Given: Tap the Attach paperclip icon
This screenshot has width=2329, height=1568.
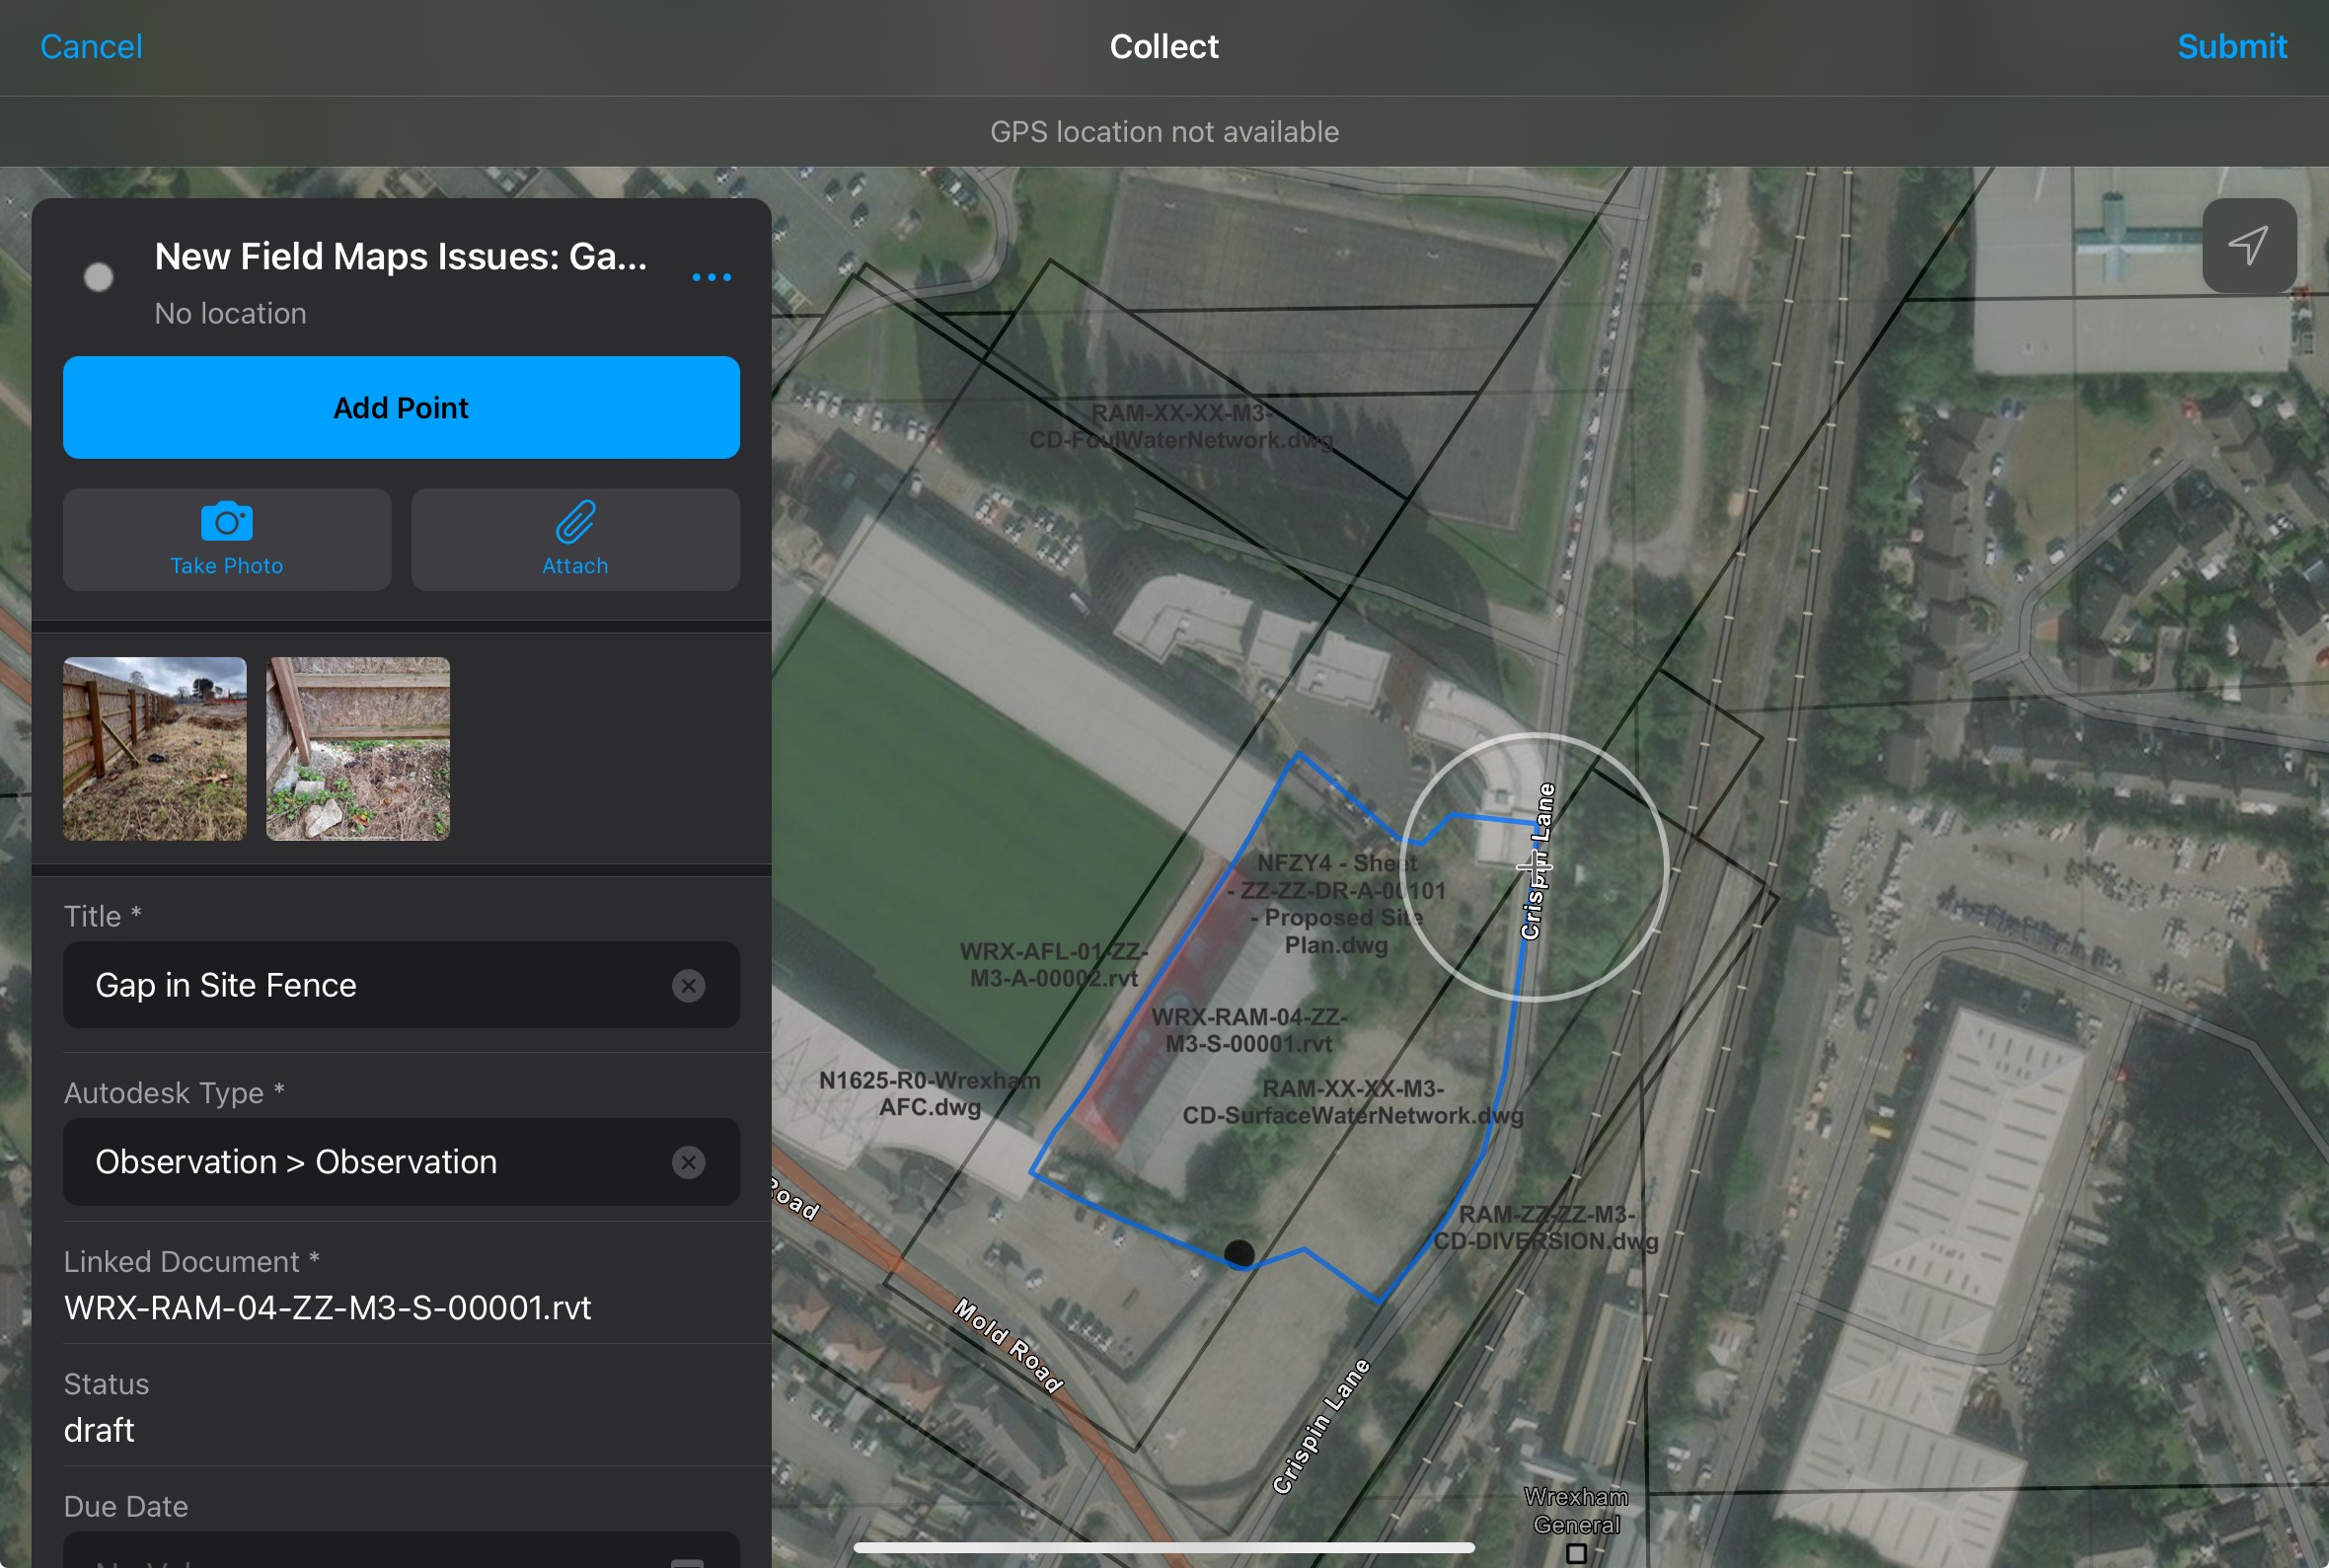Looking at the screenshot, I should pos(575,524).
